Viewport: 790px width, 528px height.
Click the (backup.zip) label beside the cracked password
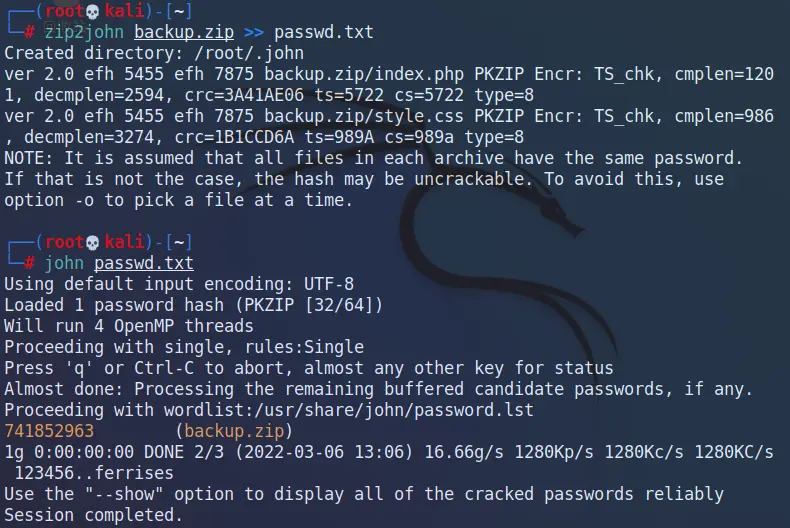[233, 431]
